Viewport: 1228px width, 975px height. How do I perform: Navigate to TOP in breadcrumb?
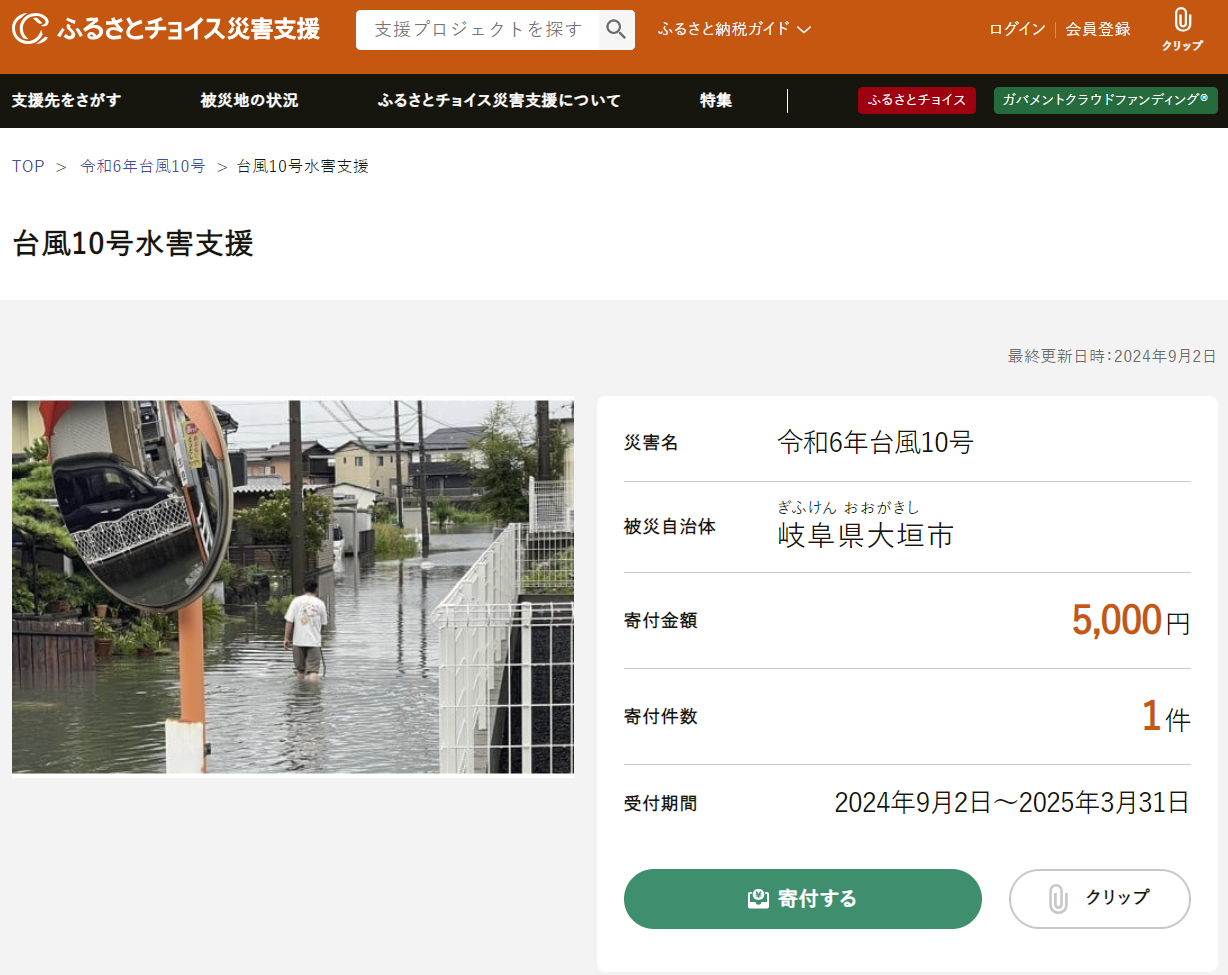point(28,166)
